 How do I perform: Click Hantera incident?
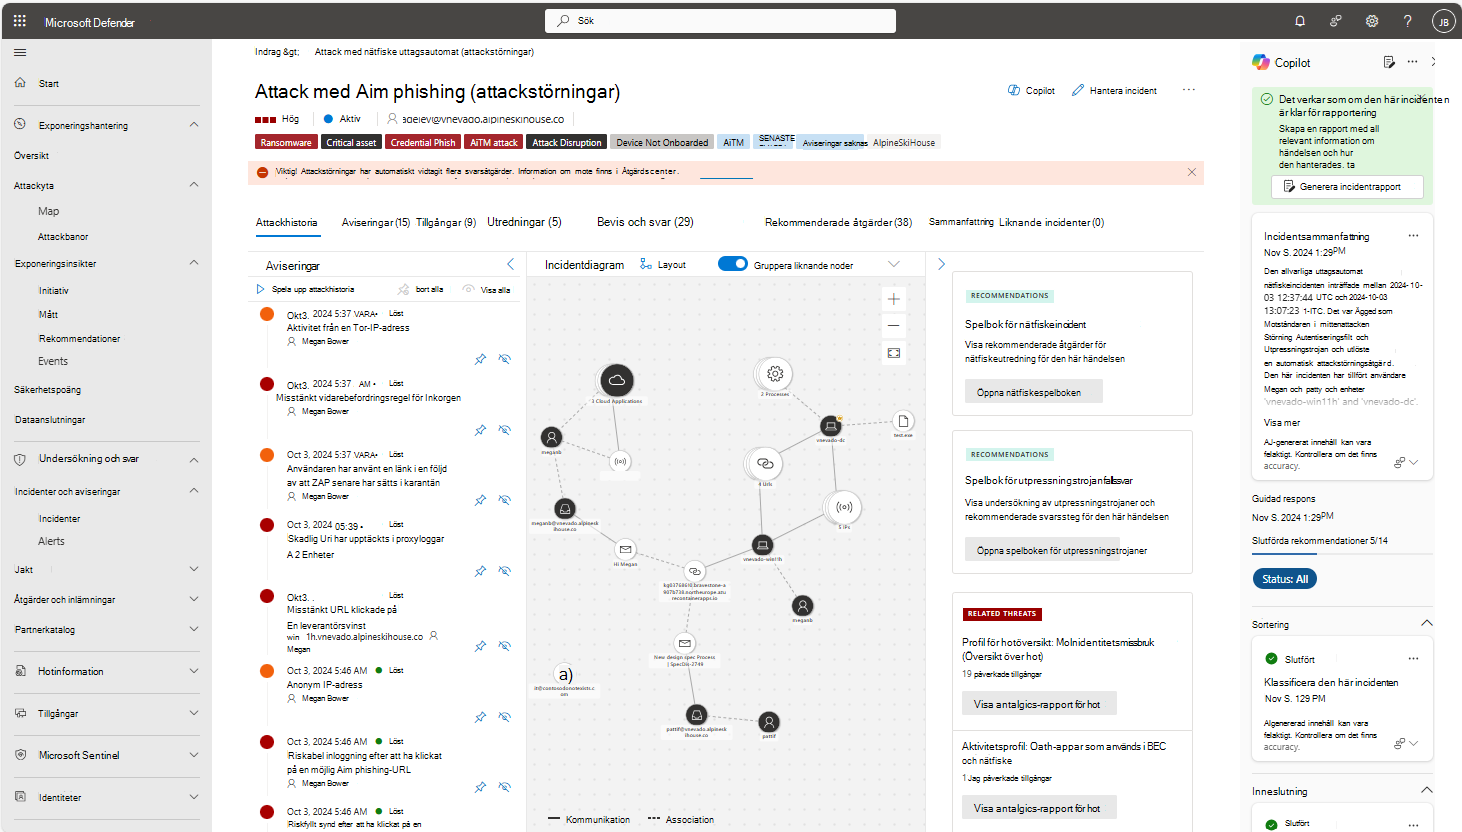click(1114, 90)
